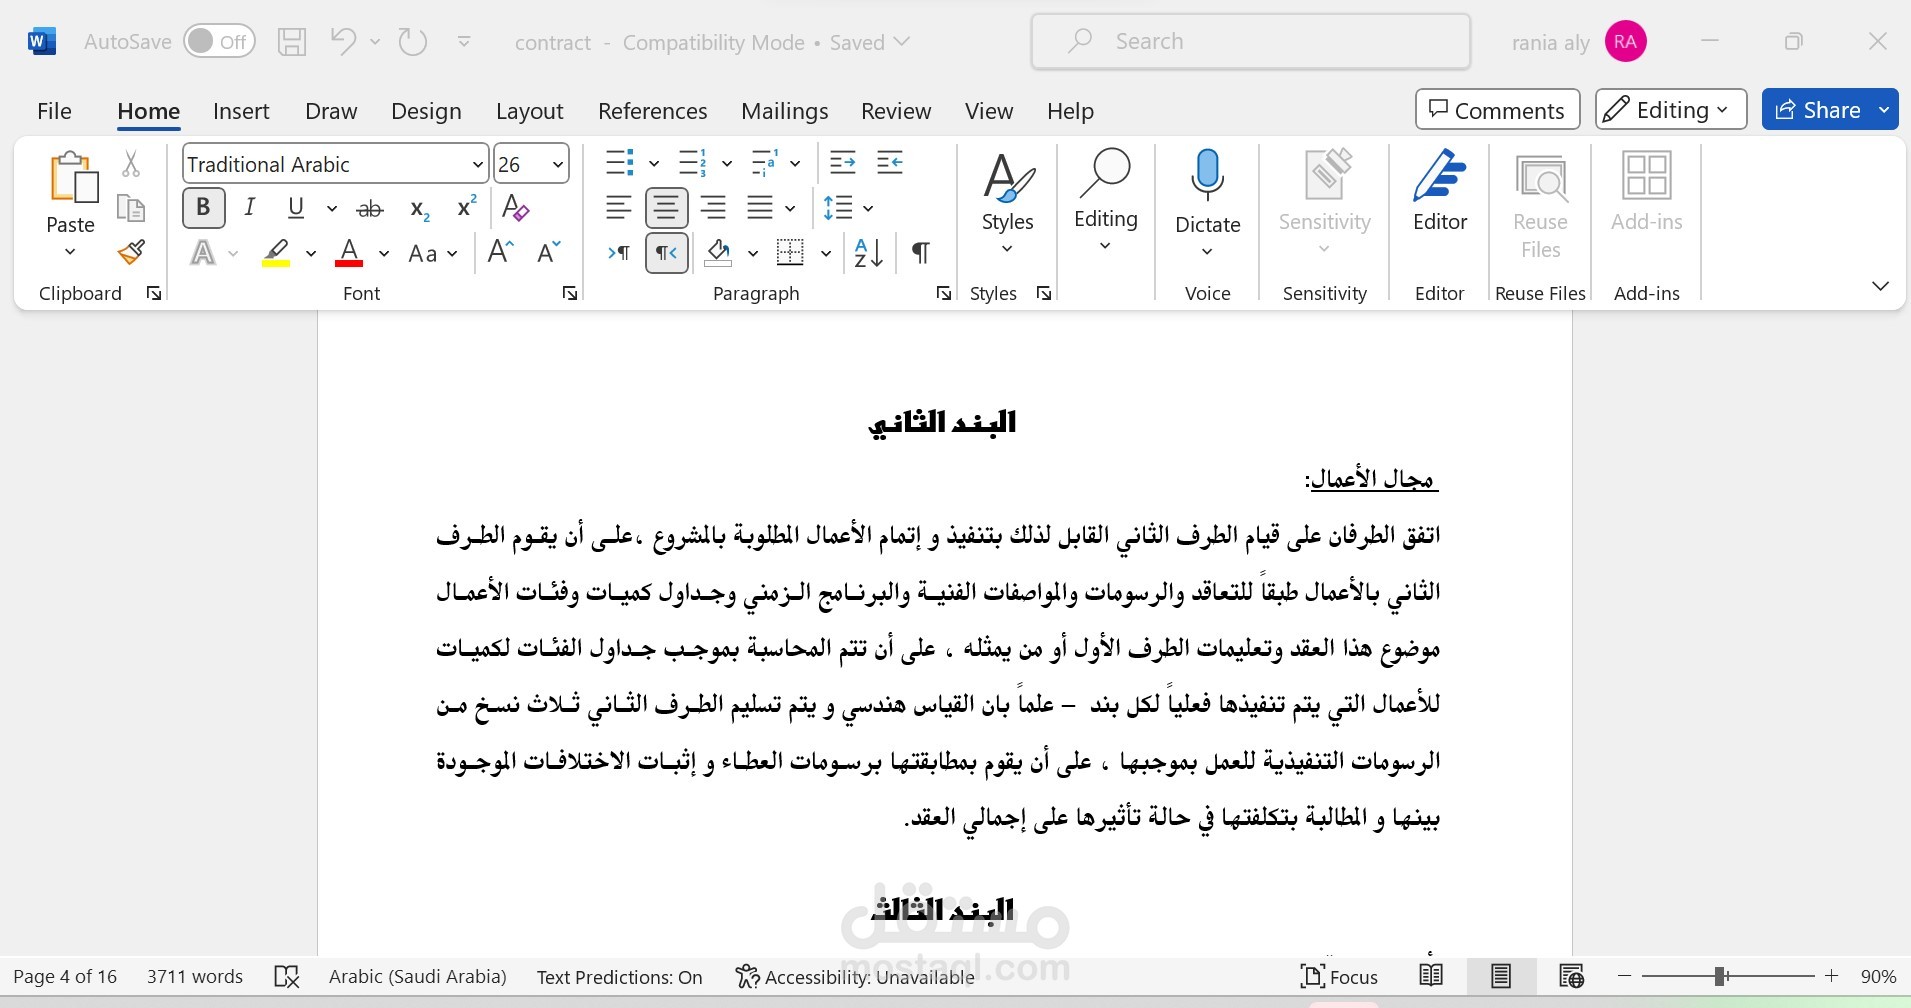
Task: Click the Redo icon
Action: coord(412,41)
